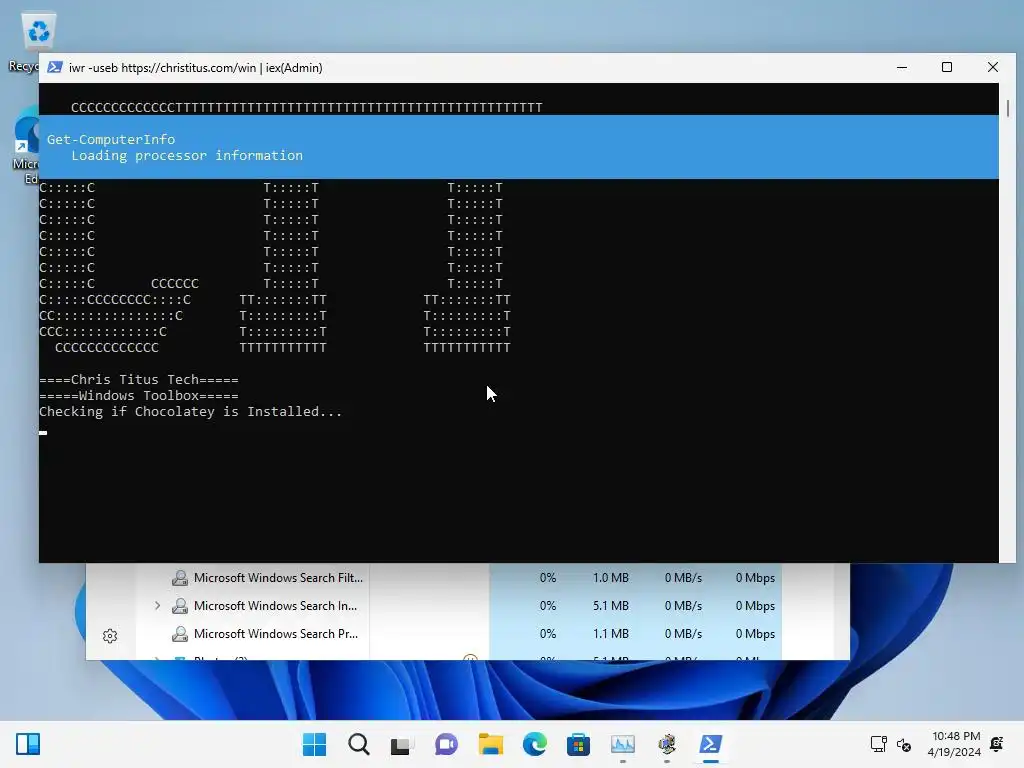Click the PowerShell window scrollbar thumb
Image resolution: width=1024 pixels, height=768 pixels.
click(1008, 108)
